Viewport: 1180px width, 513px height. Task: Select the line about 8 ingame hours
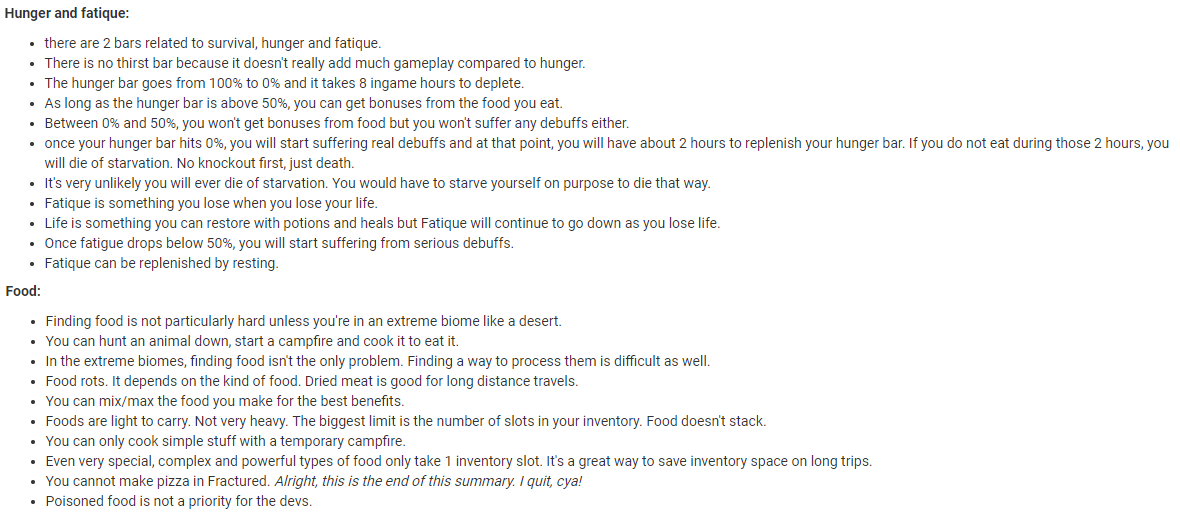coord(284,83)
